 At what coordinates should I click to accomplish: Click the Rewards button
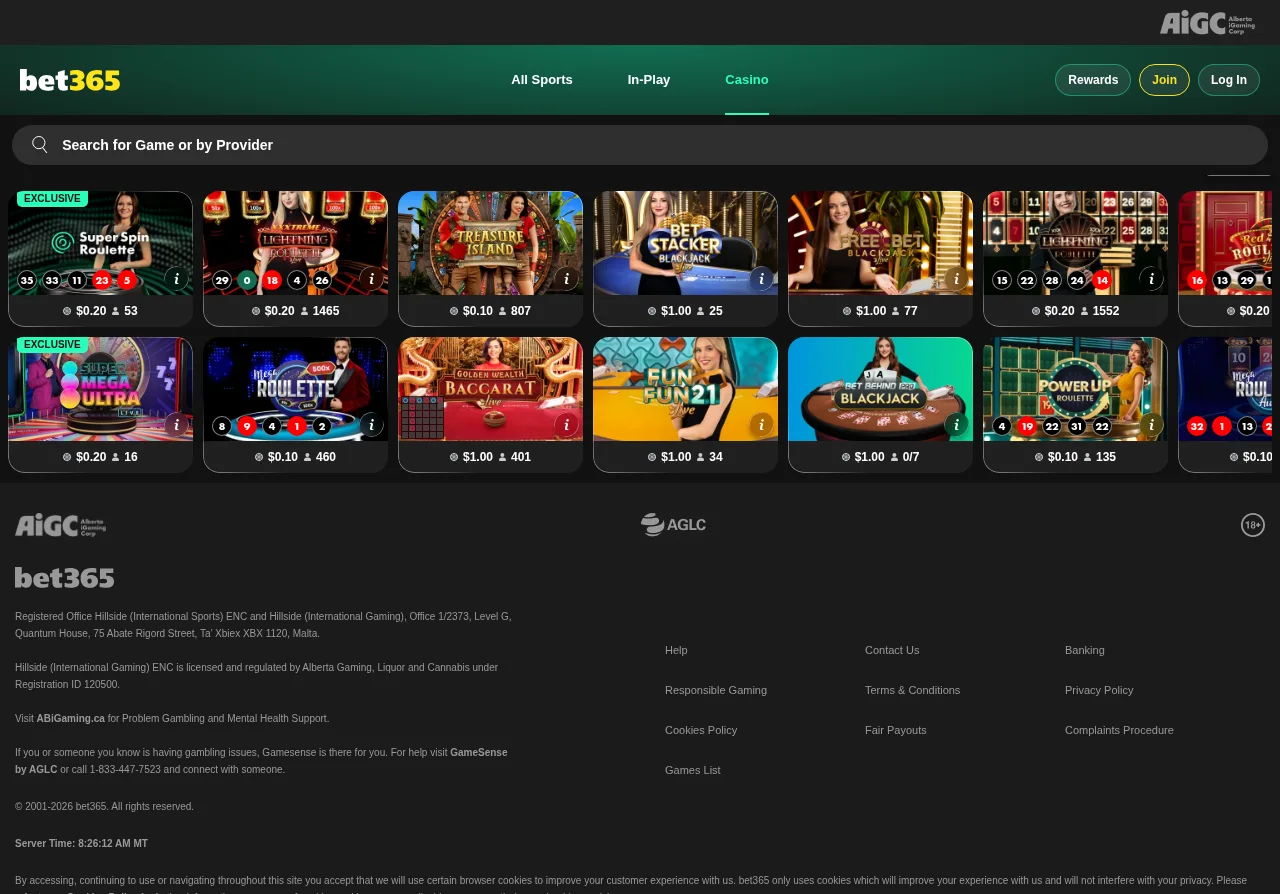1093,80
